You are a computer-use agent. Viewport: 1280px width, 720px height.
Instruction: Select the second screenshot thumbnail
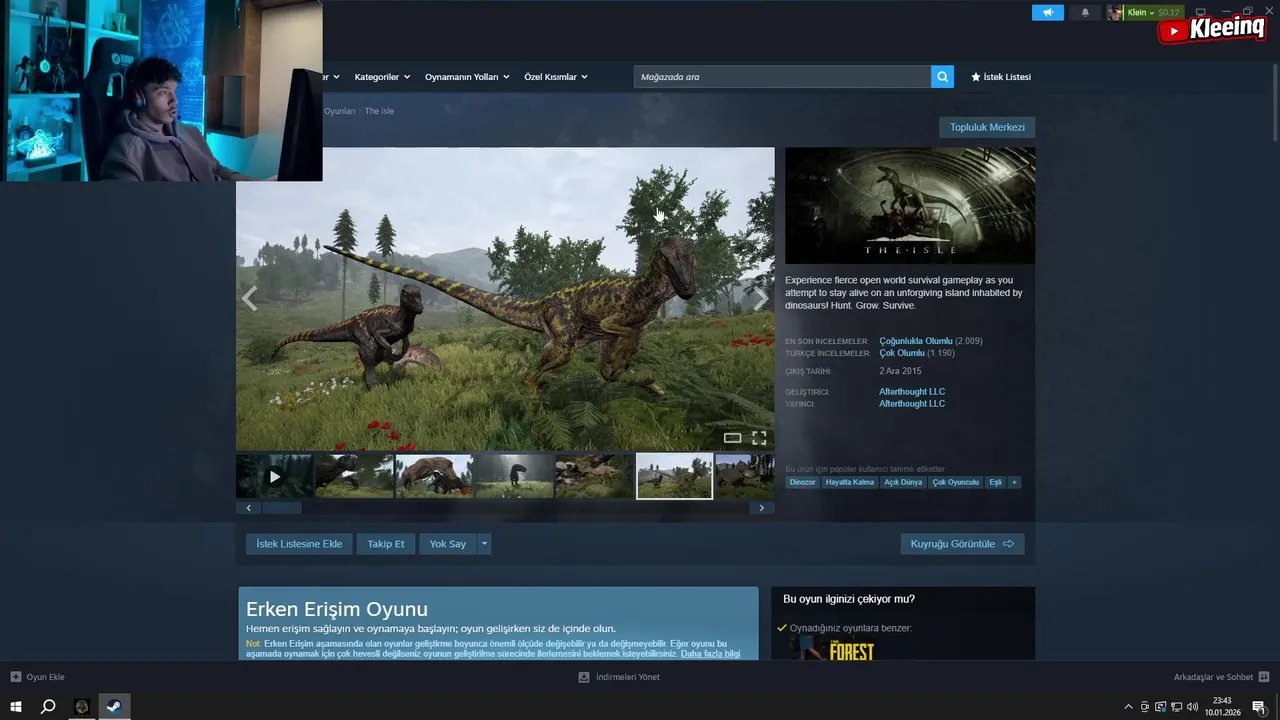(x=354, y=476)
